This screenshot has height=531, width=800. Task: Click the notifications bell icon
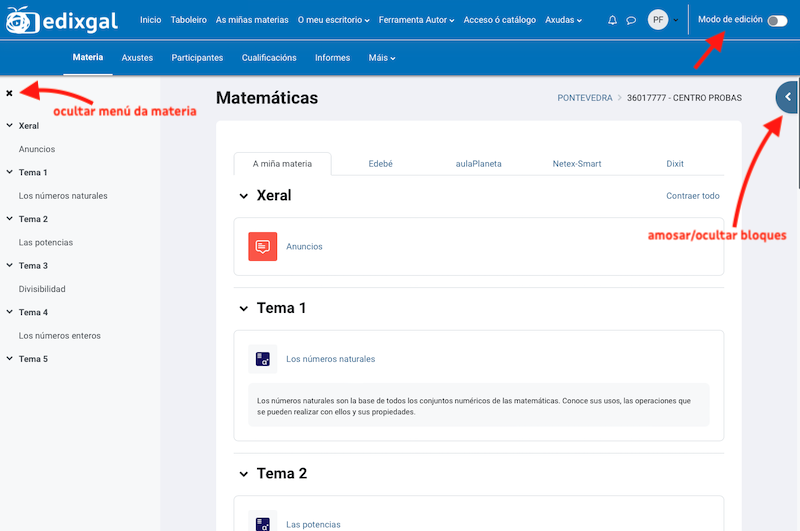(612, 20)
